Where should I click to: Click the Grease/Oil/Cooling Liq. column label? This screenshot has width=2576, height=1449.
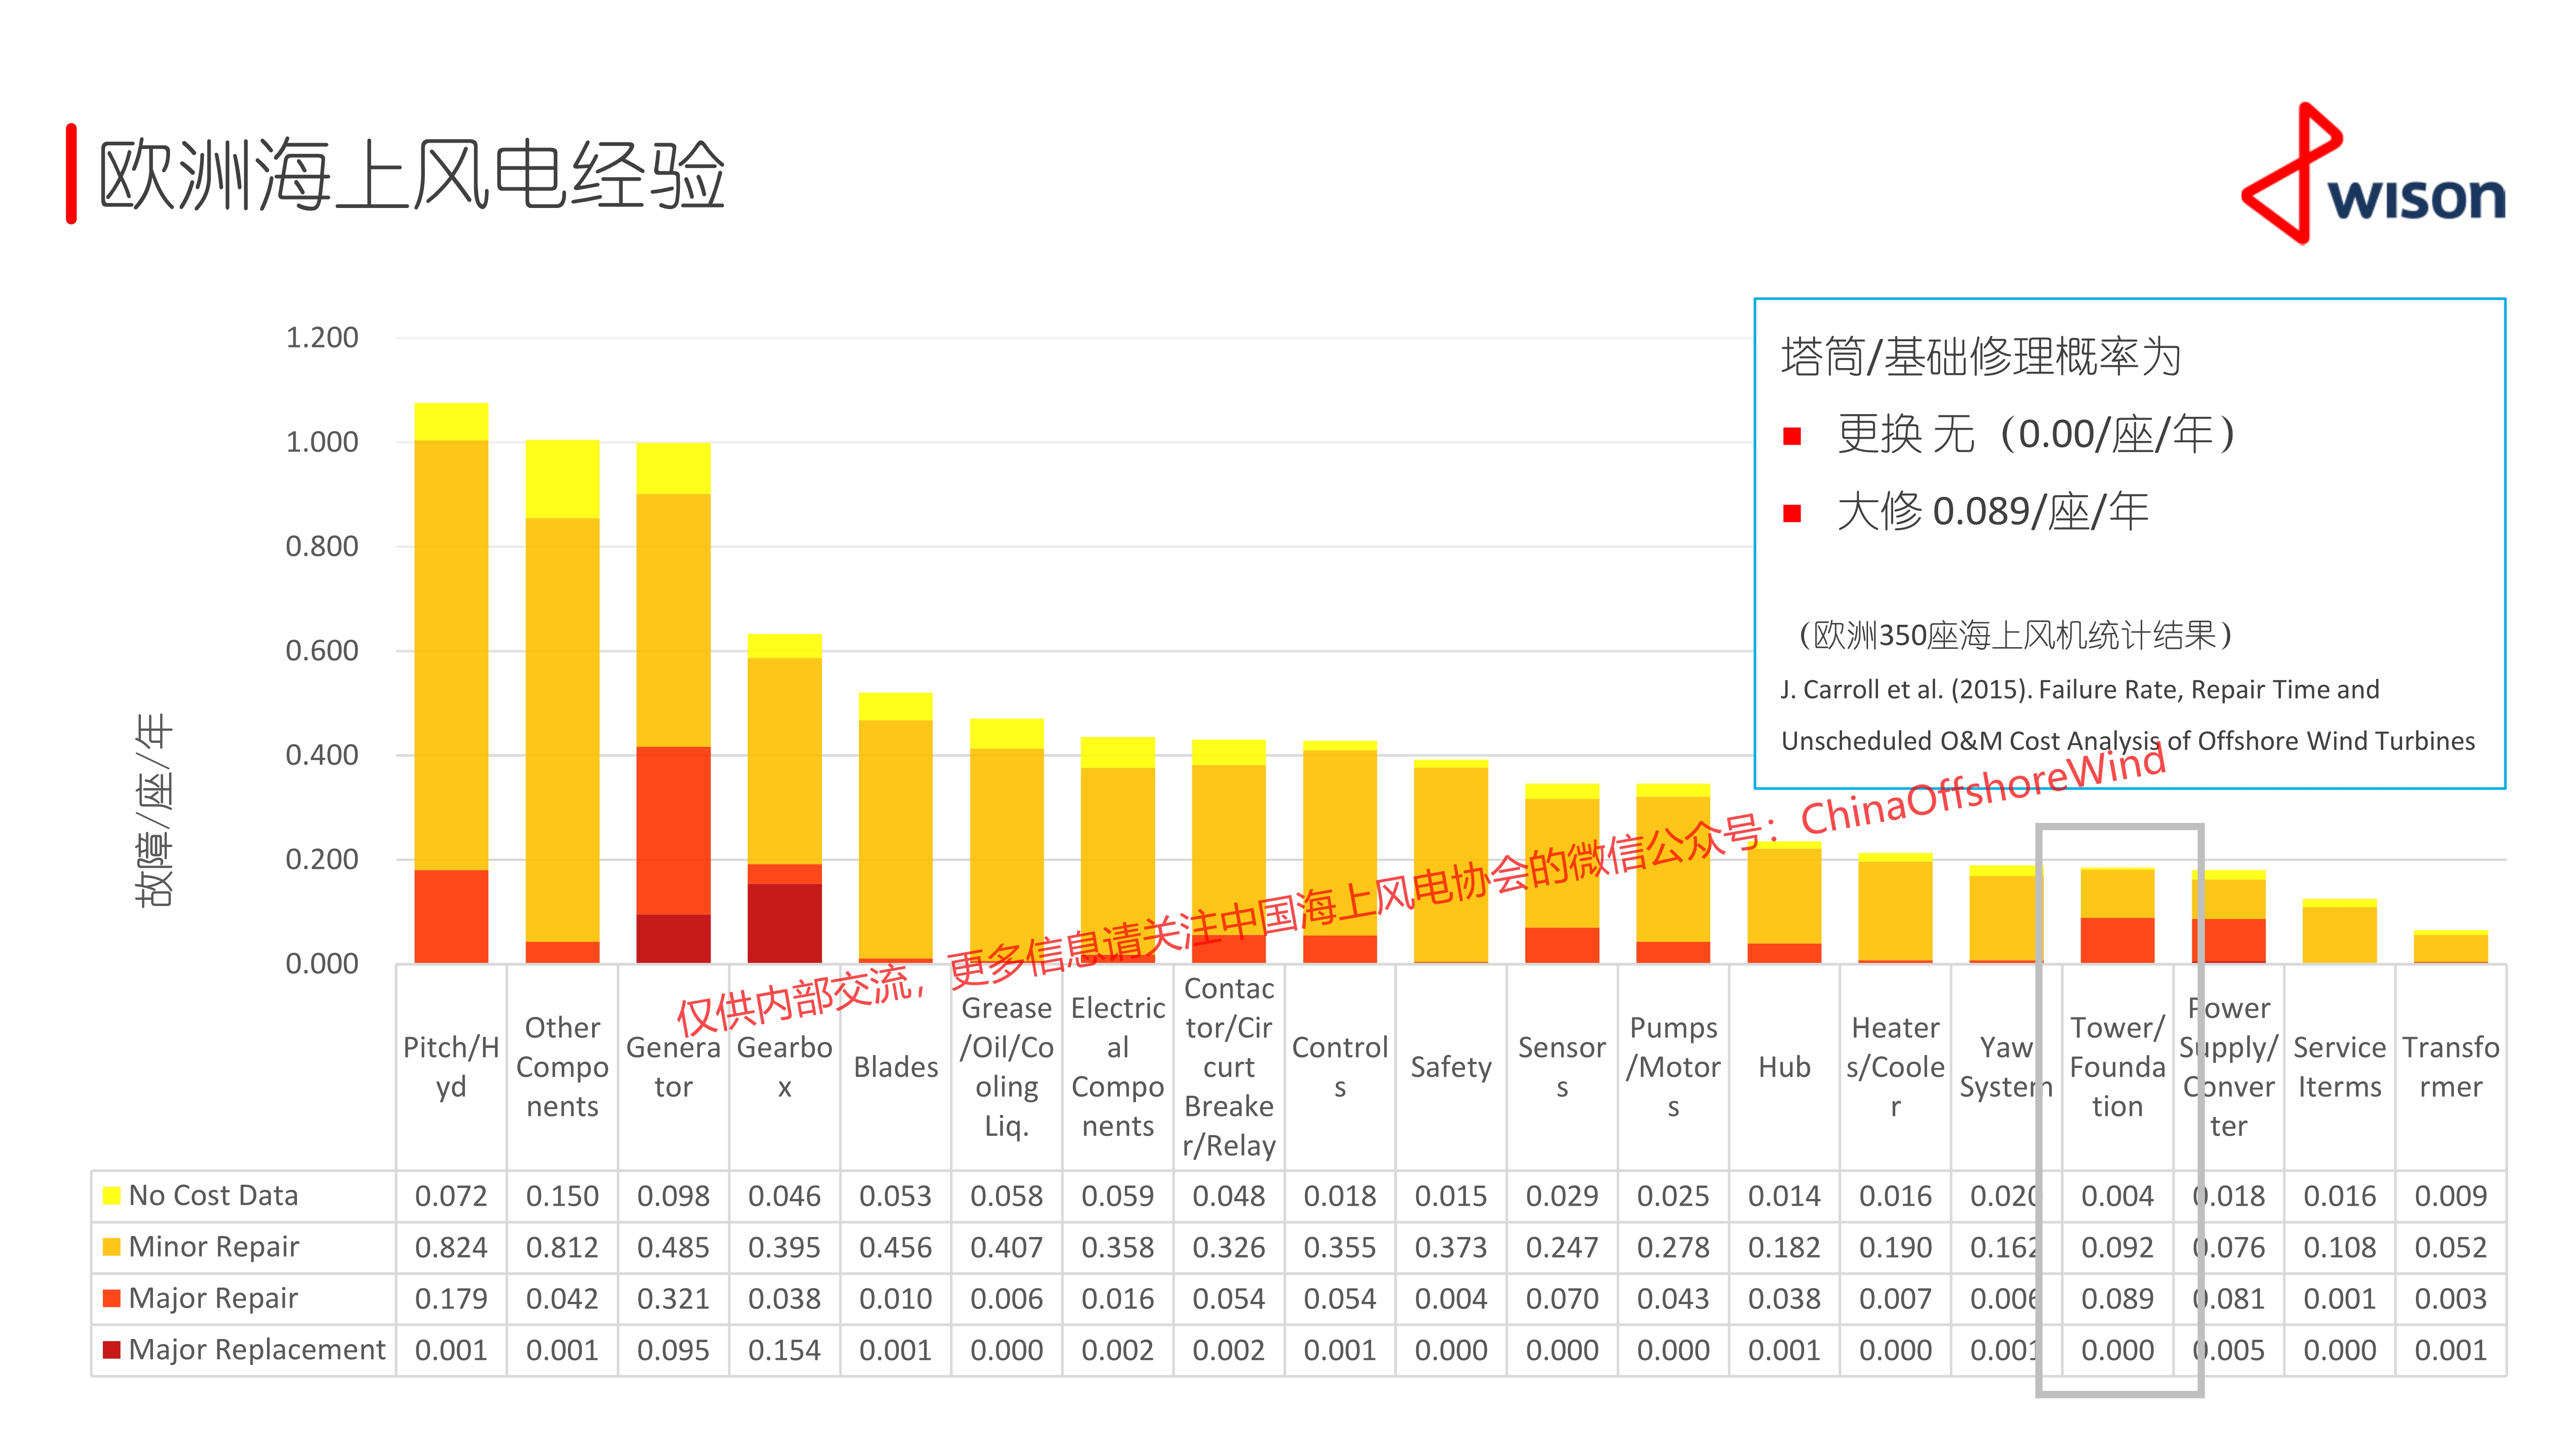(1006, 1067)
